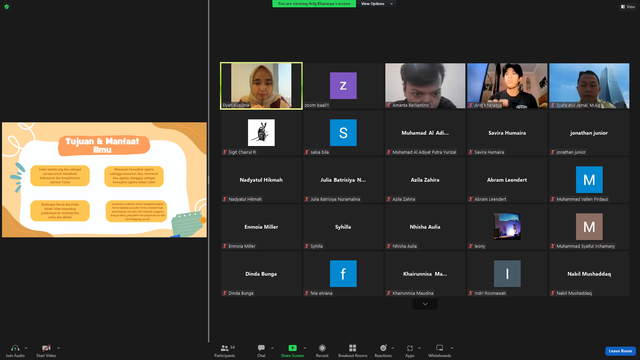Click muted mic icon beside Amanta Berliantino
Image resolution: width=640 pixels, height=360 pixels.
(389, 105)
